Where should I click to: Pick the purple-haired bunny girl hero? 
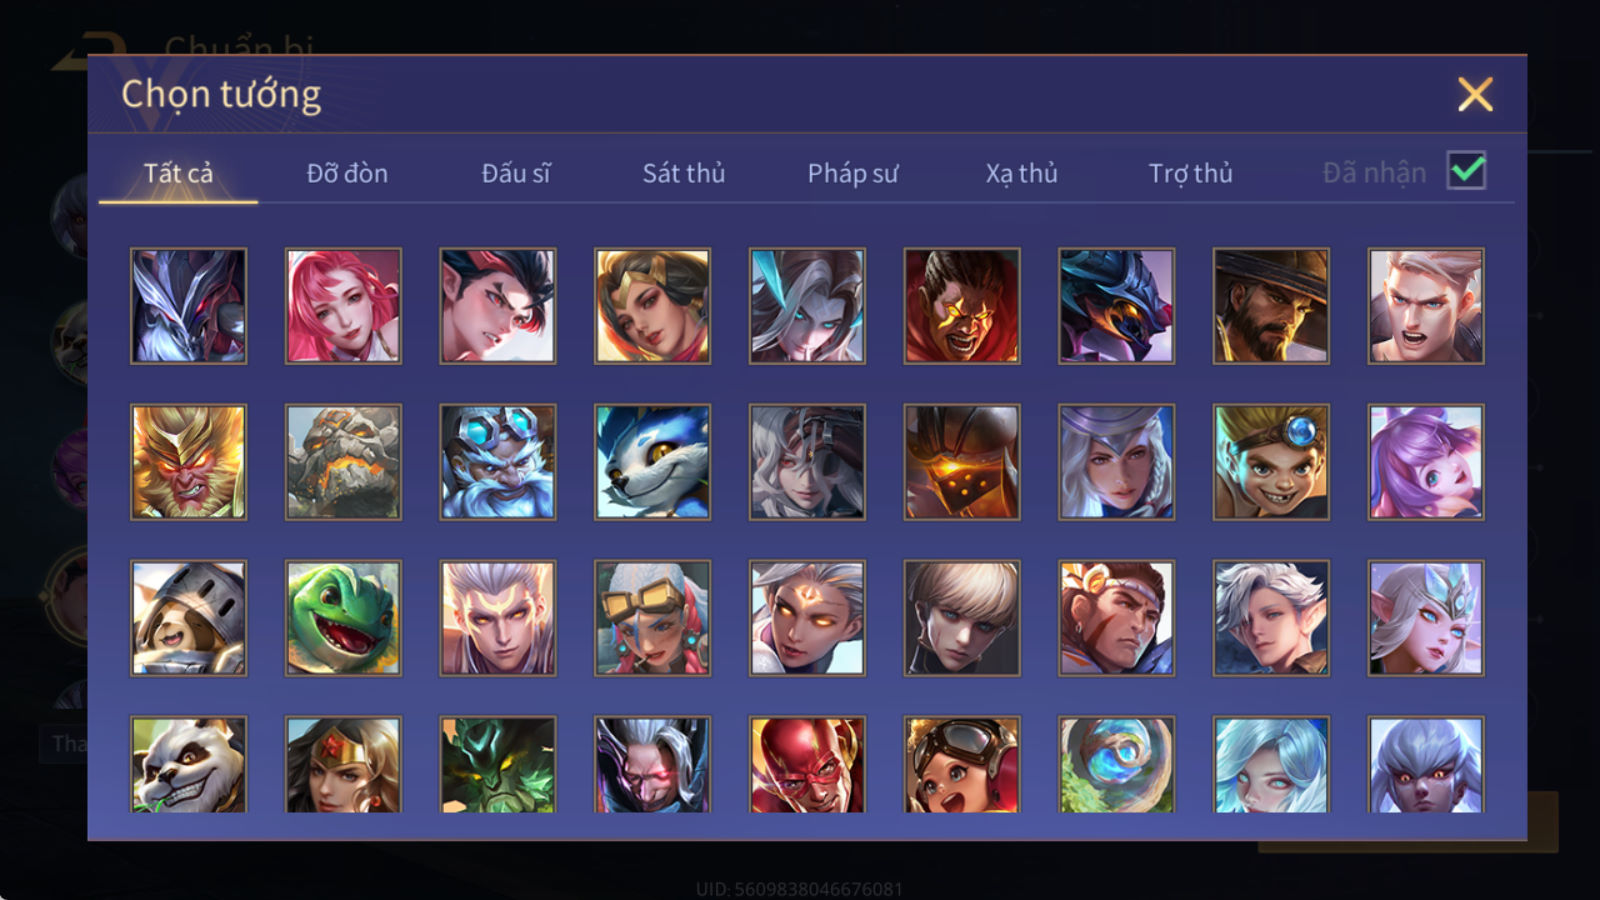(1426, 462)
